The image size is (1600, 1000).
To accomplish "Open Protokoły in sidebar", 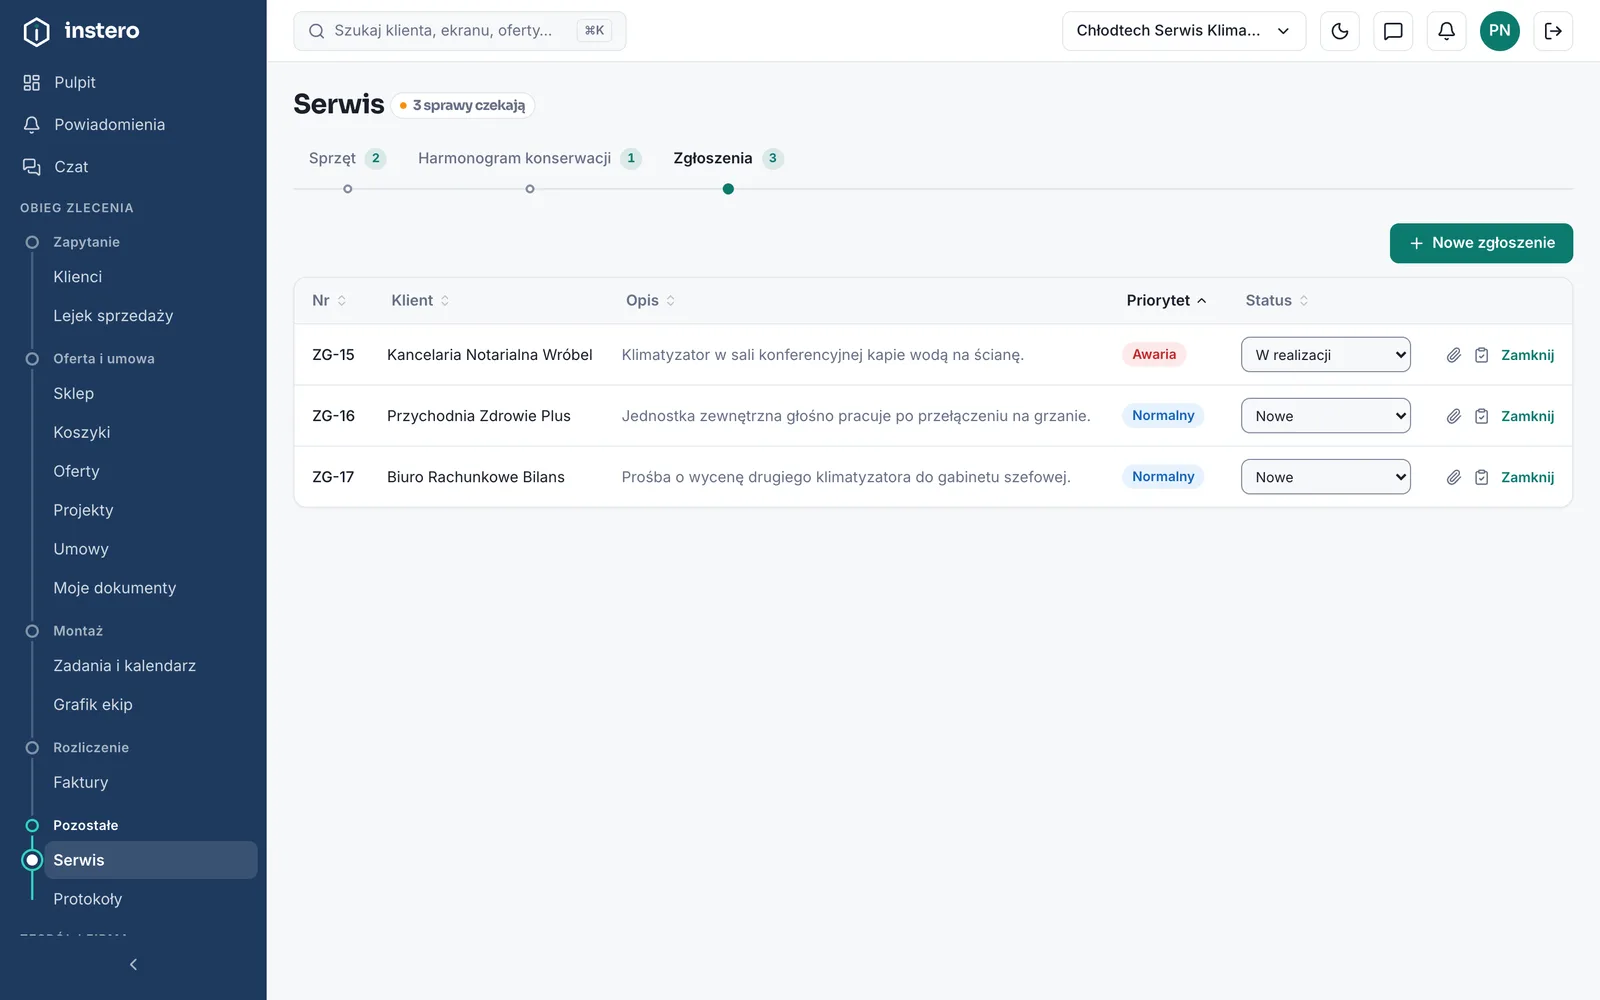I will coord(150,899).
